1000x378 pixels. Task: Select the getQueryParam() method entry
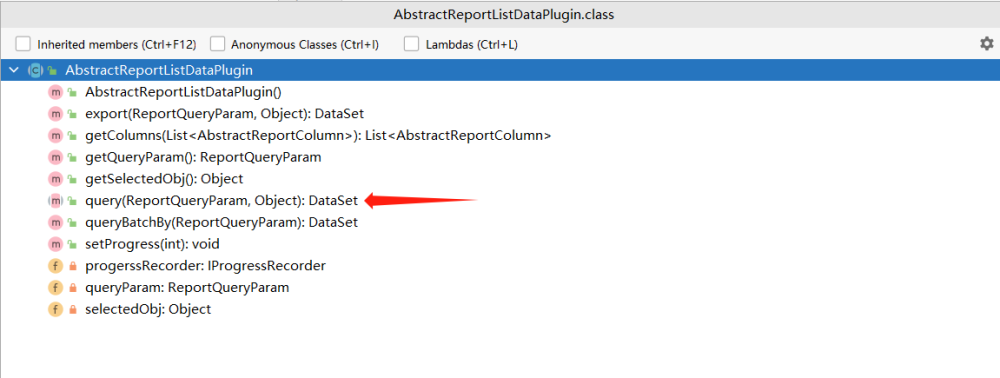(x=203, y=157)
